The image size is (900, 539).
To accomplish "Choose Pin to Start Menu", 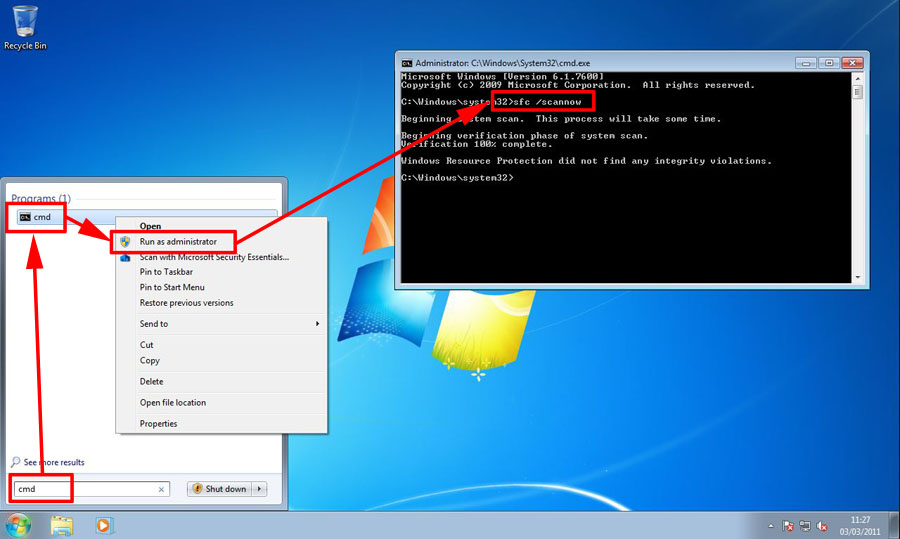I will pos(172,288).
